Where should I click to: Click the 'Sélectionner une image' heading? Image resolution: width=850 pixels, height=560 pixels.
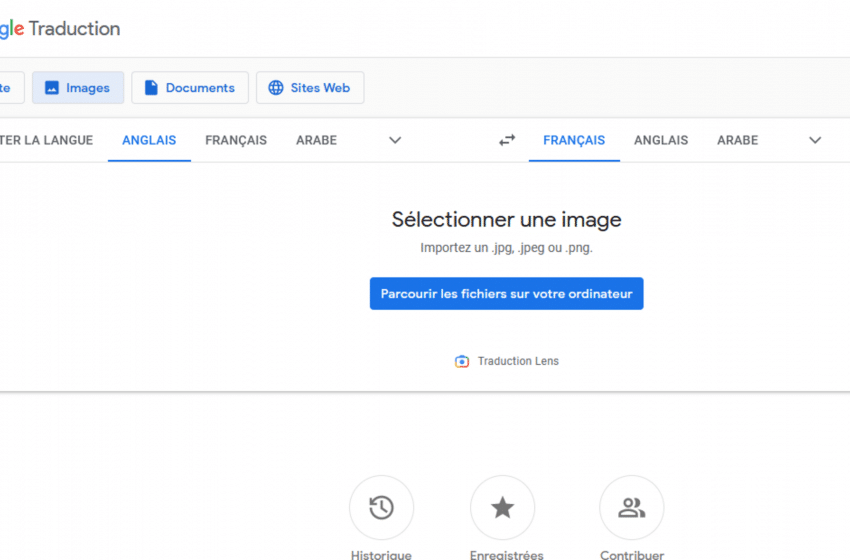pyautogui.click(x=506, y=220)
